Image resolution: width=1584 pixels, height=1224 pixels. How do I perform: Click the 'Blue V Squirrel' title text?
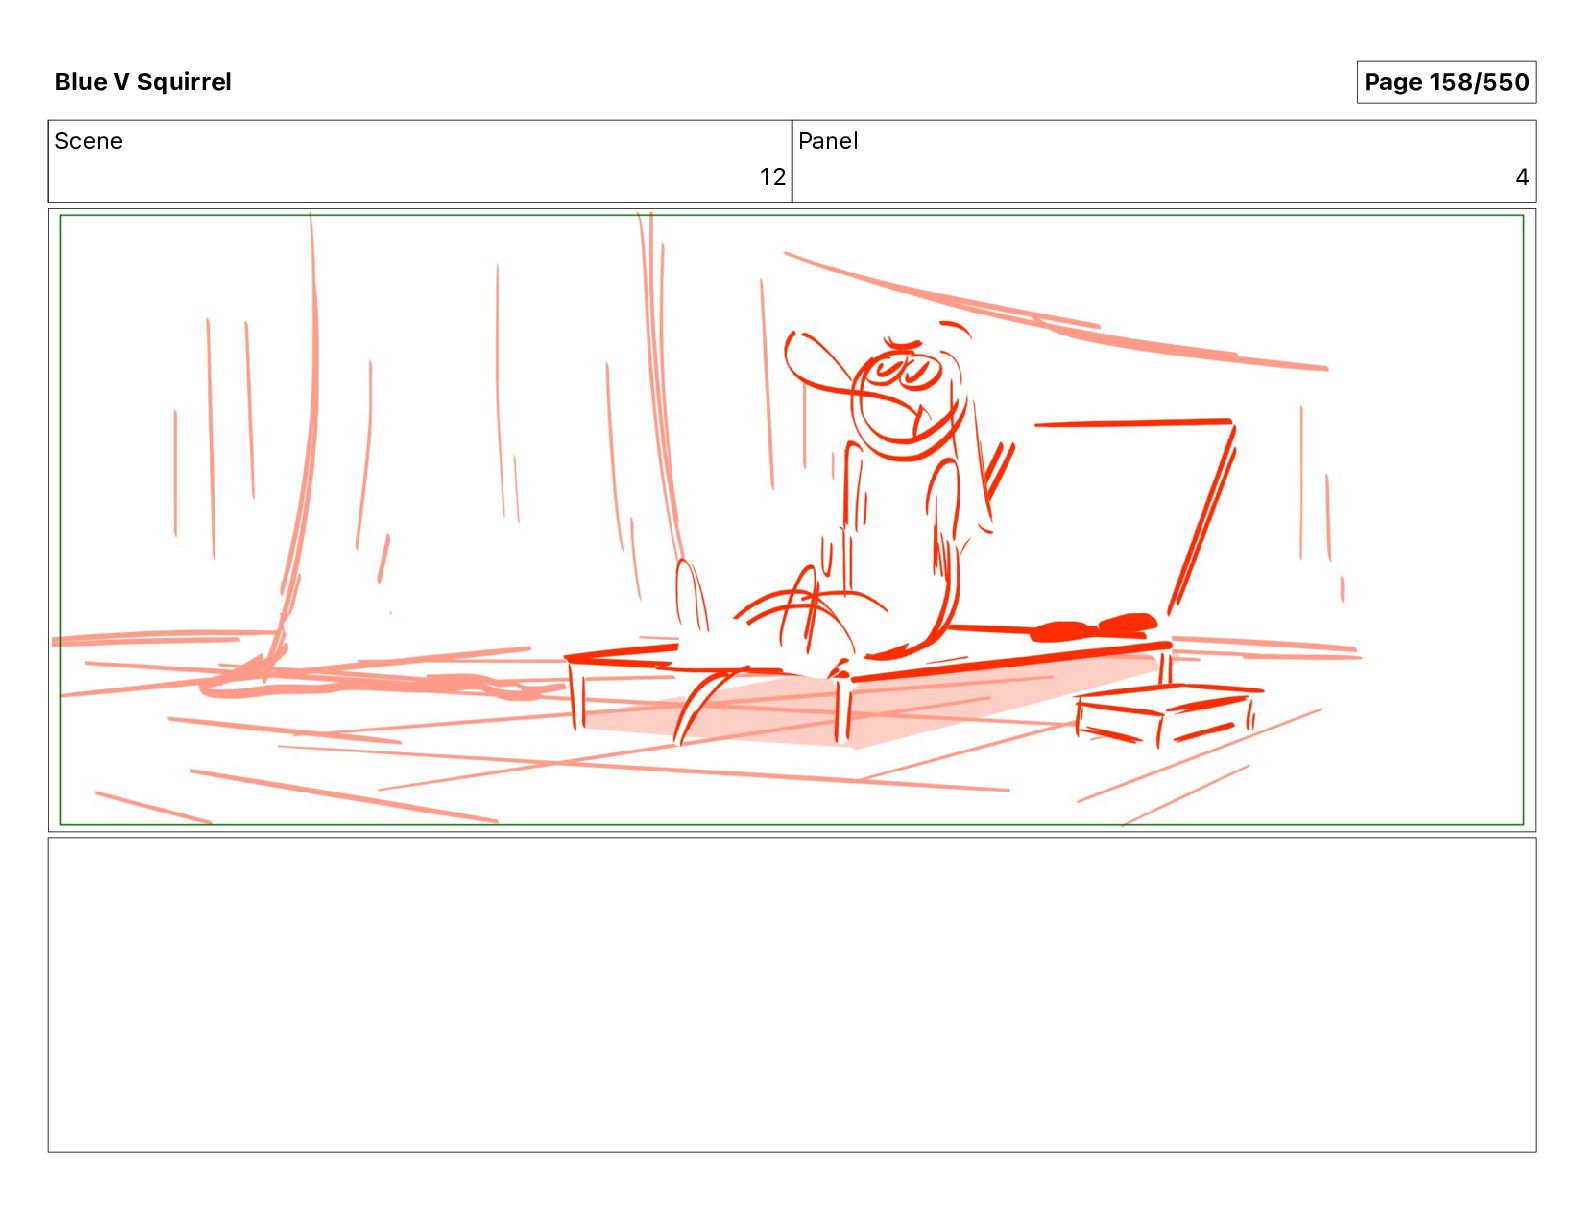pos(143,82)
